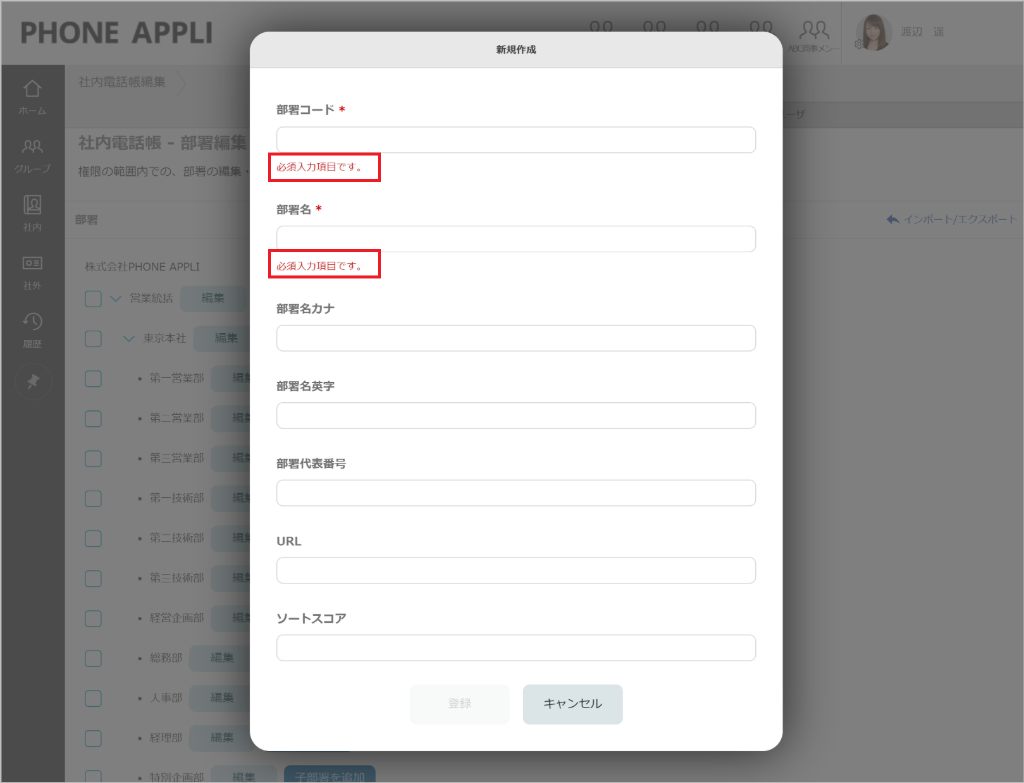Open the Groups icon in sidebar
Image resolution: width=1024 pixels, height=783 pixels.
click(x=32, y=150)
